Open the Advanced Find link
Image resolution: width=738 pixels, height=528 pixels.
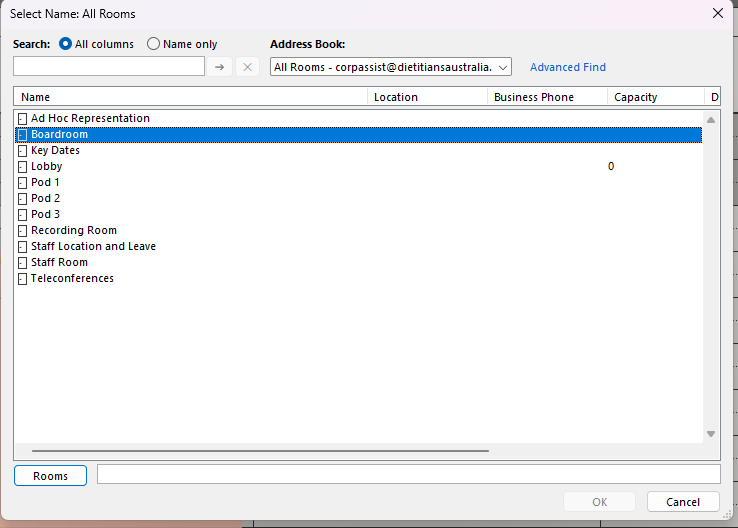click(x=567, y=67)
